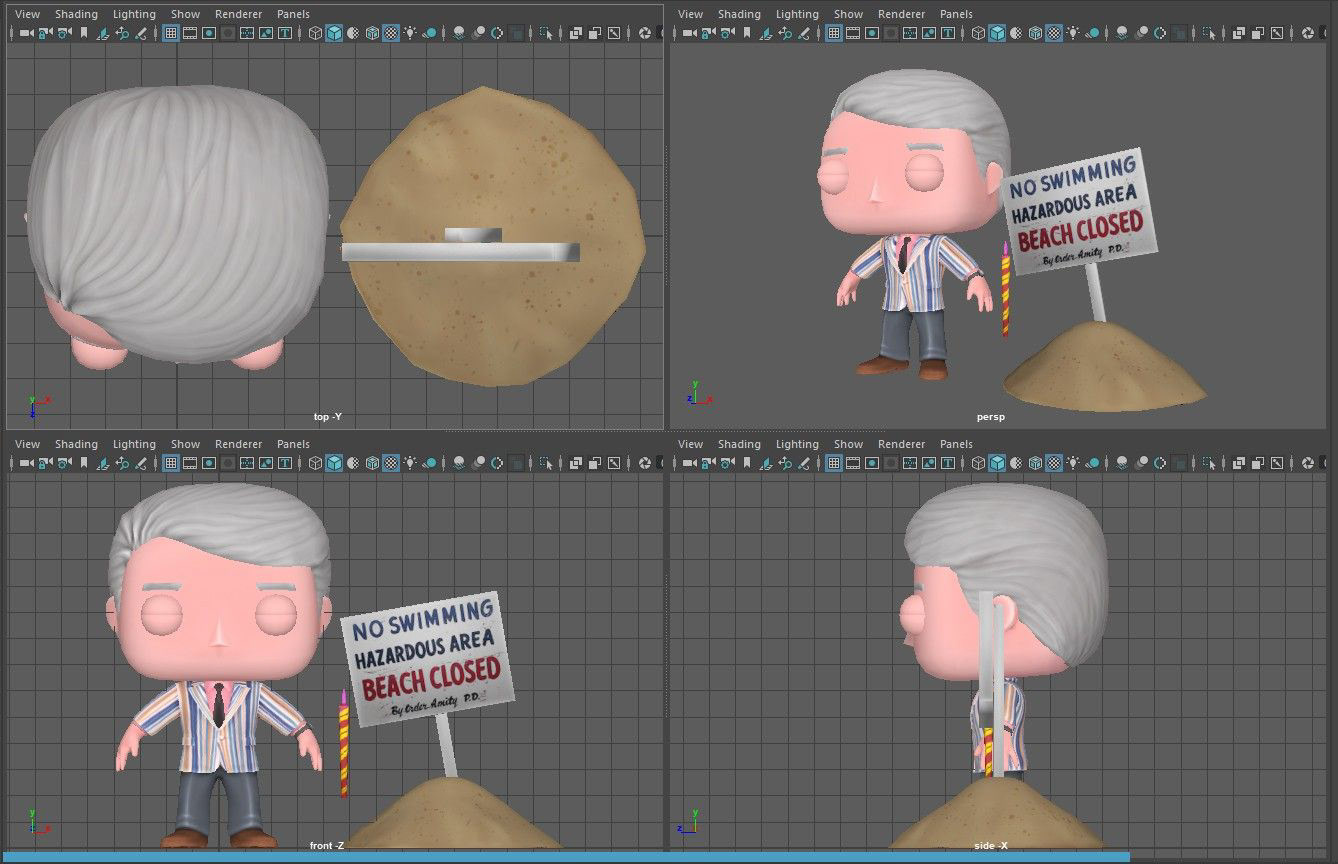This screenshot has width=1338, height=864.
Task: Click first X-Ray icon in persp panel
Action: tap(1238, 33)
